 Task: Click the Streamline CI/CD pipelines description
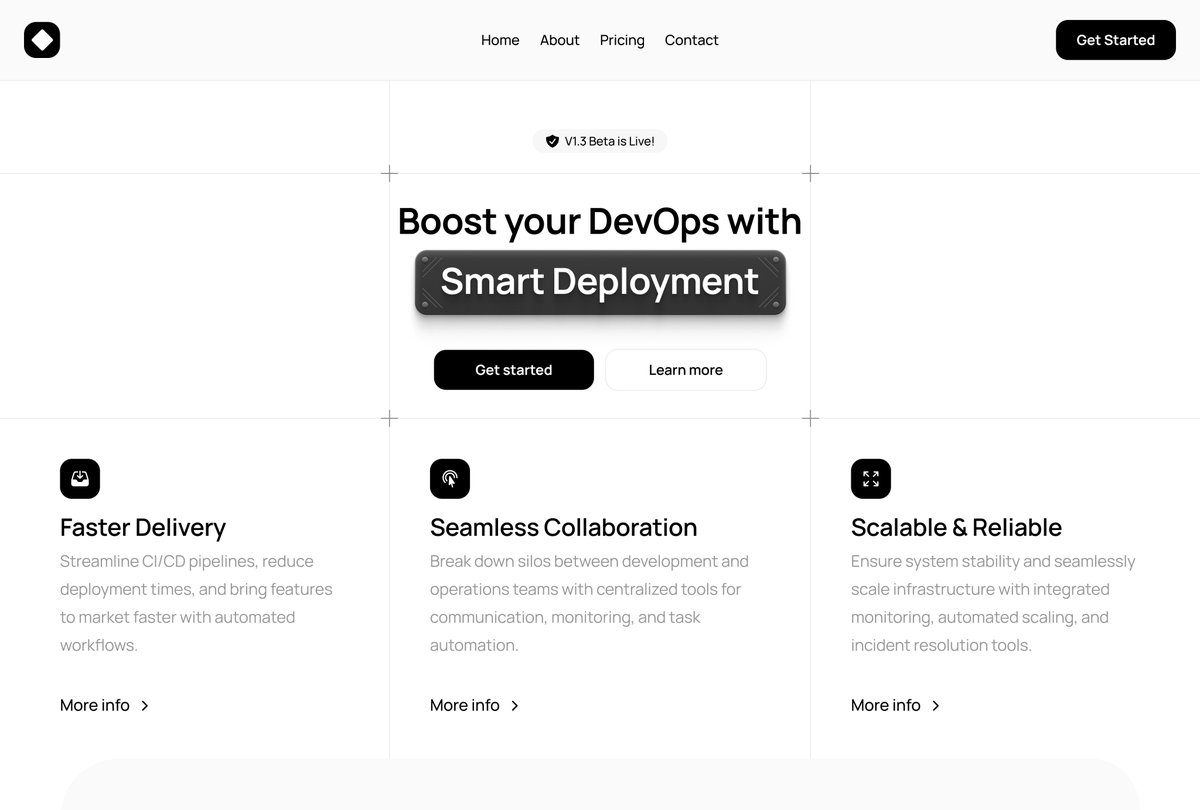coord(196,603)
